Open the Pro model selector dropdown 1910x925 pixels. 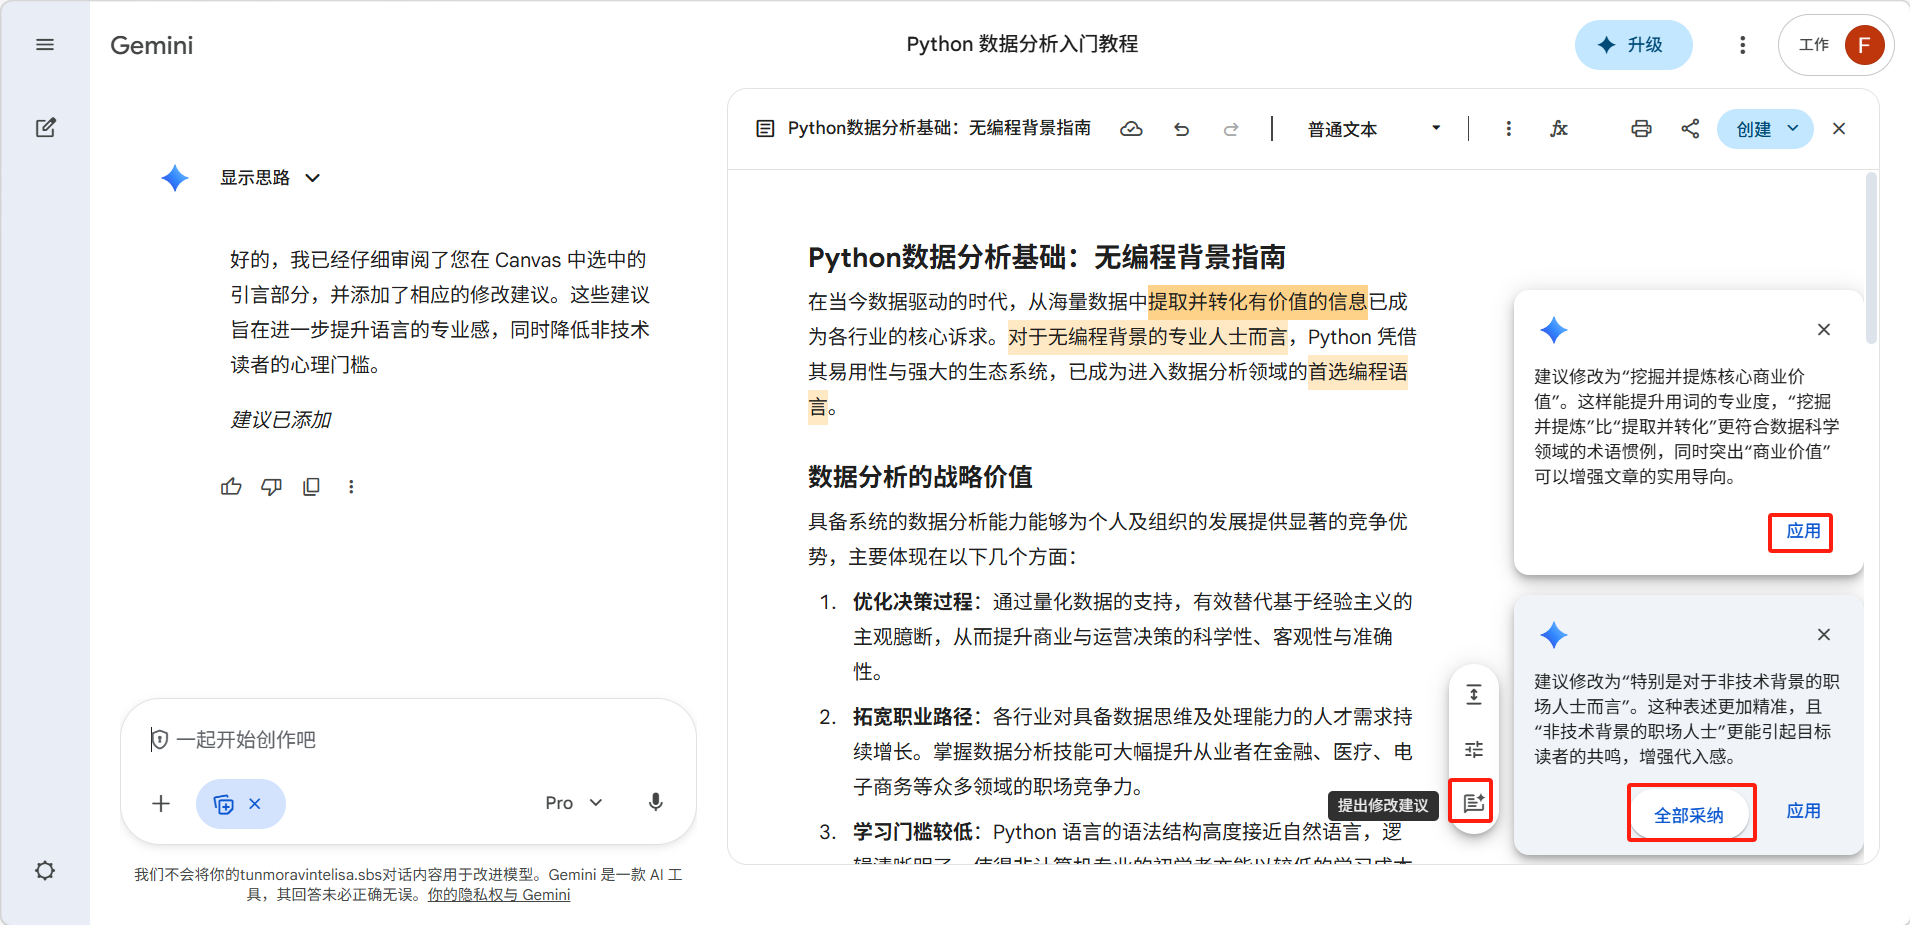coord(573,803)
